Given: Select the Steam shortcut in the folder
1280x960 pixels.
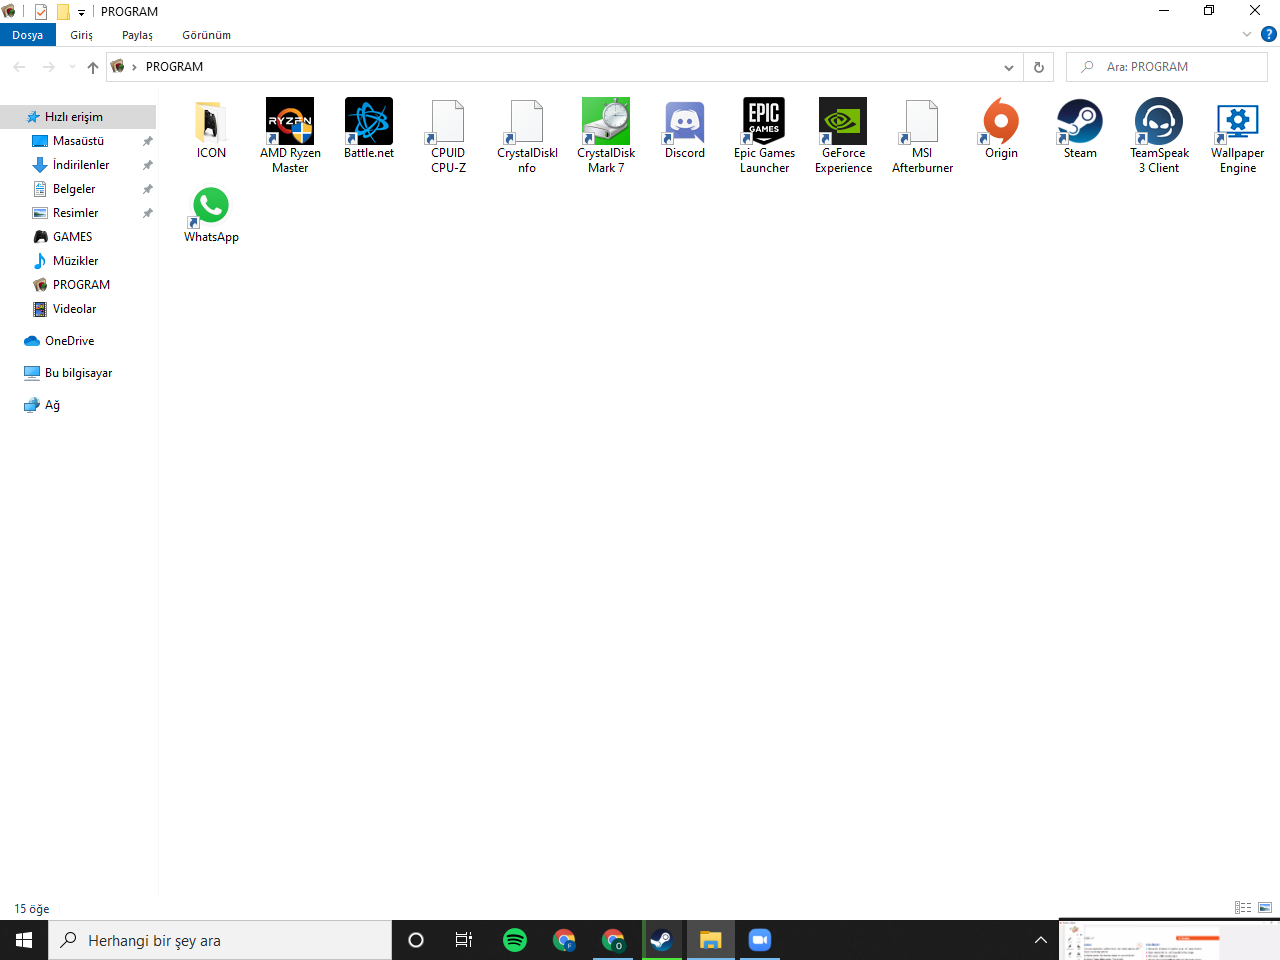Looking at the screenshot, I should point(1080,129).
